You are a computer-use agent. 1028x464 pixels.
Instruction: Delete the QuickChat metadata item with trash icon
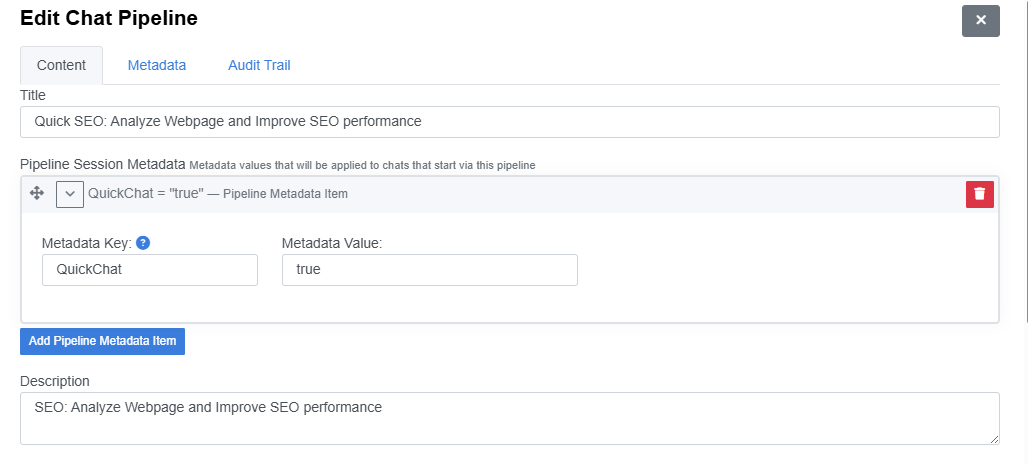tap(979, 194)
